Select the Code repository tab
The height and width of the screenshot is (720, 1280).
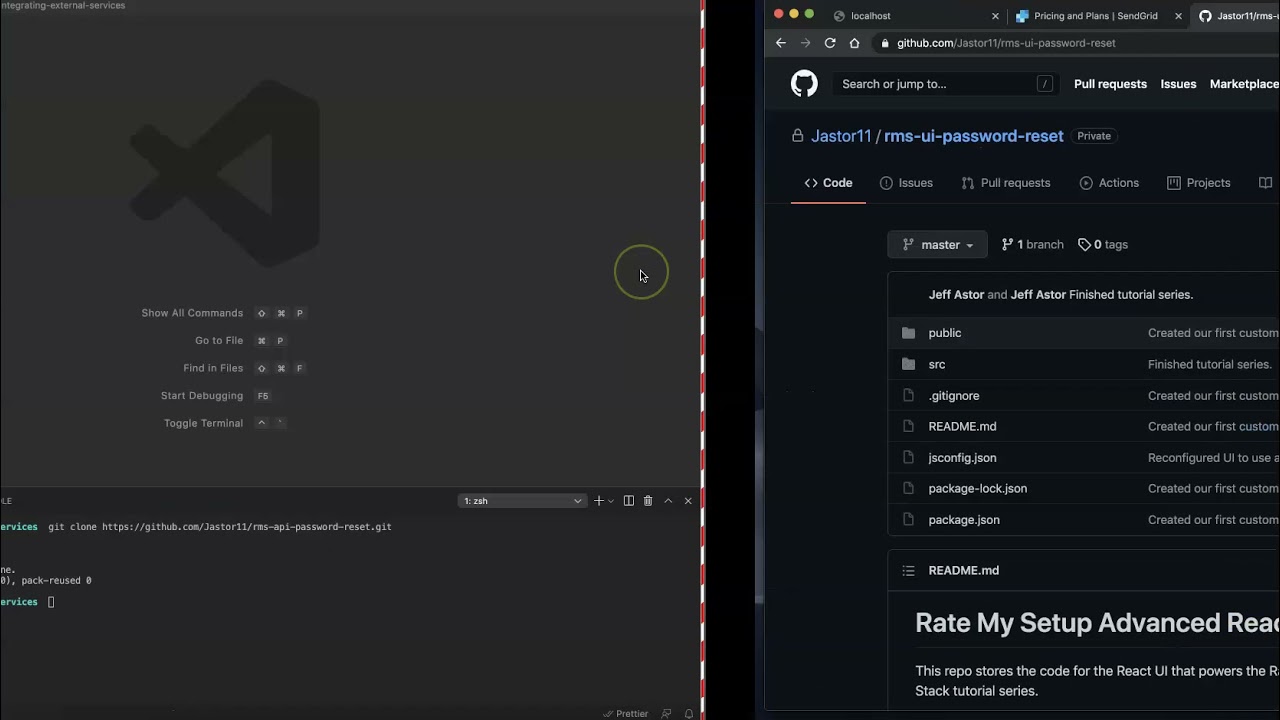tap(828, 183)
